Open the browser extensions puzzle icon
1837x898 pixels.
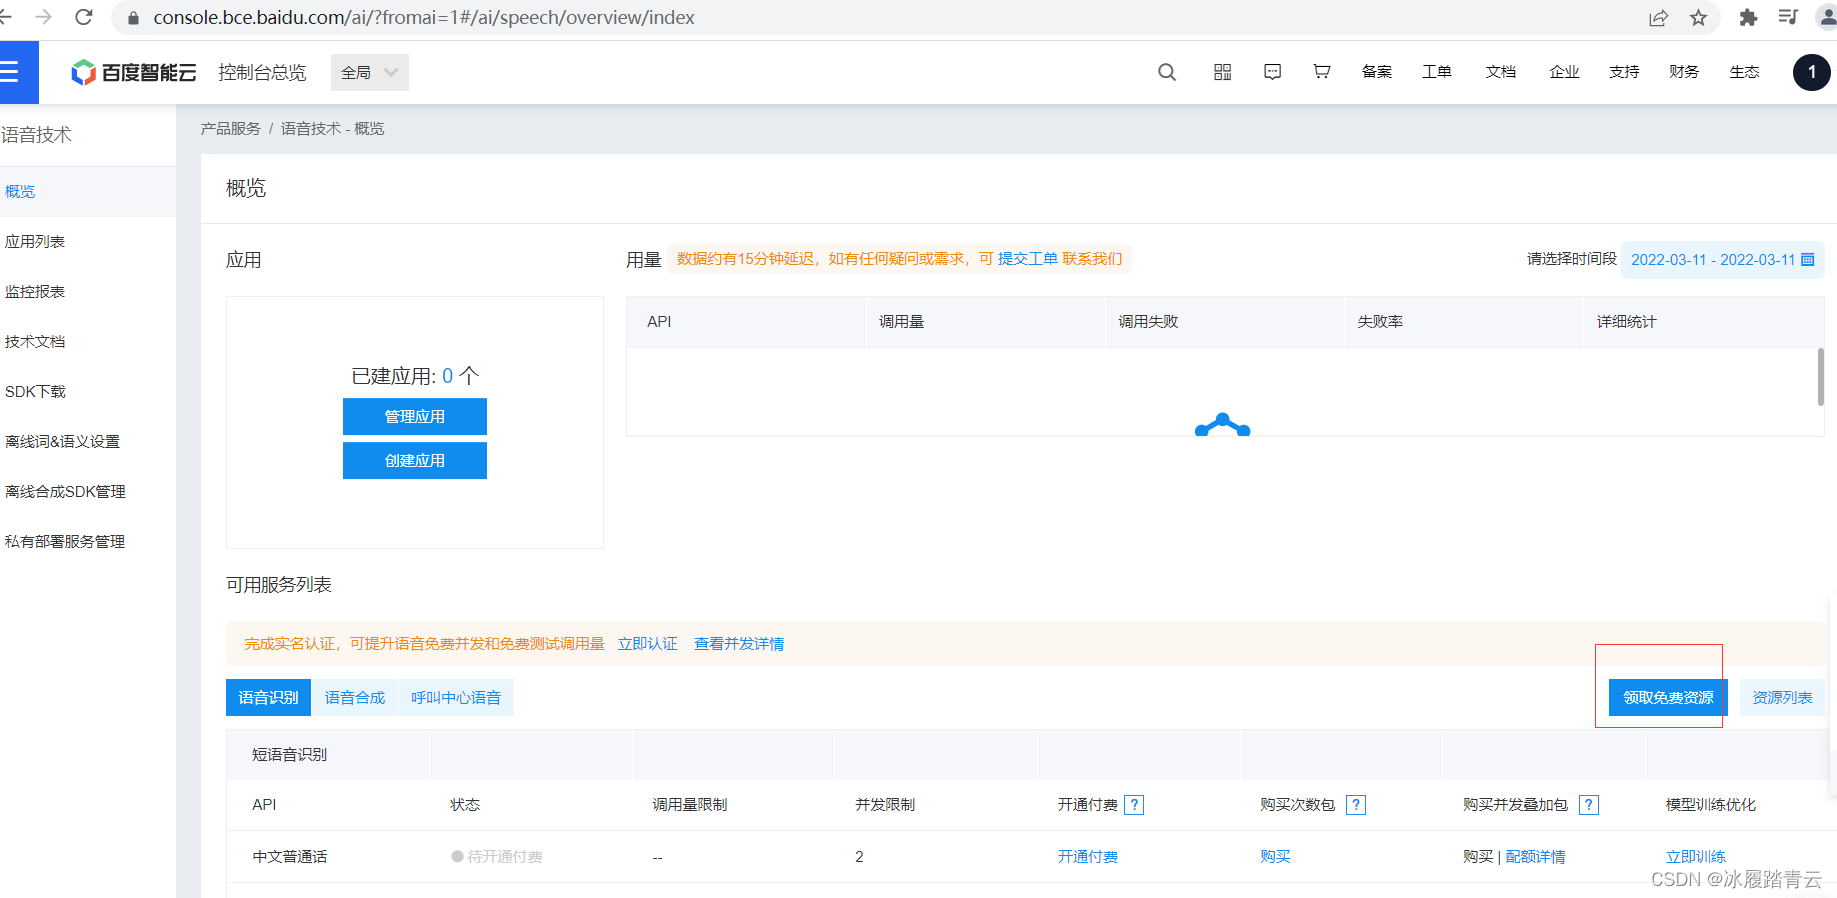[1748, 18]
